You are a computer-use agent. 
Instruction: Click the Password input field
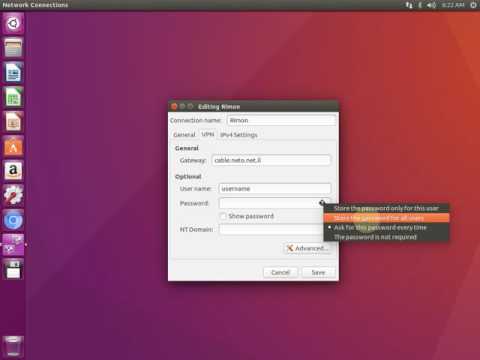(275, 203)
